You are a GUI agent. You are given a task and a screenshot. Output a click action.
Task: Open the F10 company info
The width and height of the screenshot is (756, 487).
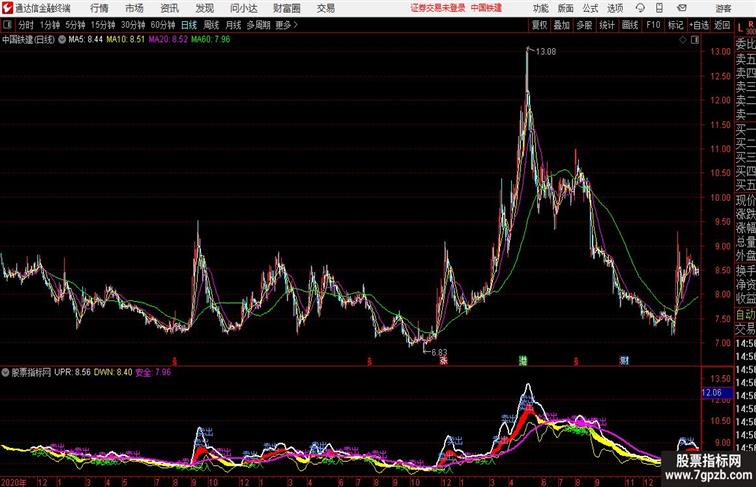(653, 25)
